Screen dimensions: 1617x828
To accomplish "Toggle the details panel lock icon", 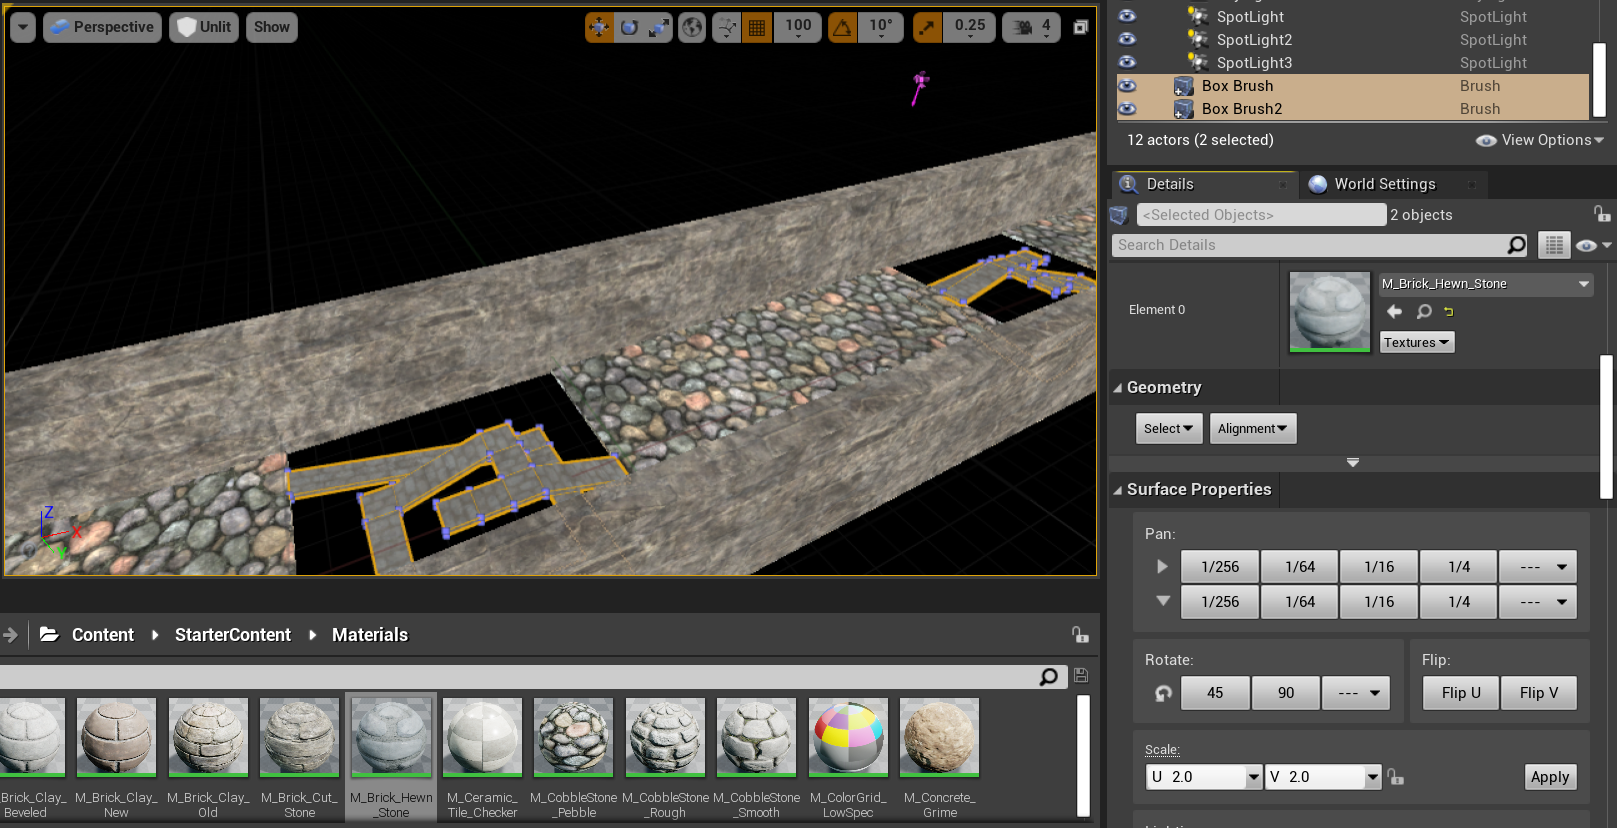I will [1601, 213].
